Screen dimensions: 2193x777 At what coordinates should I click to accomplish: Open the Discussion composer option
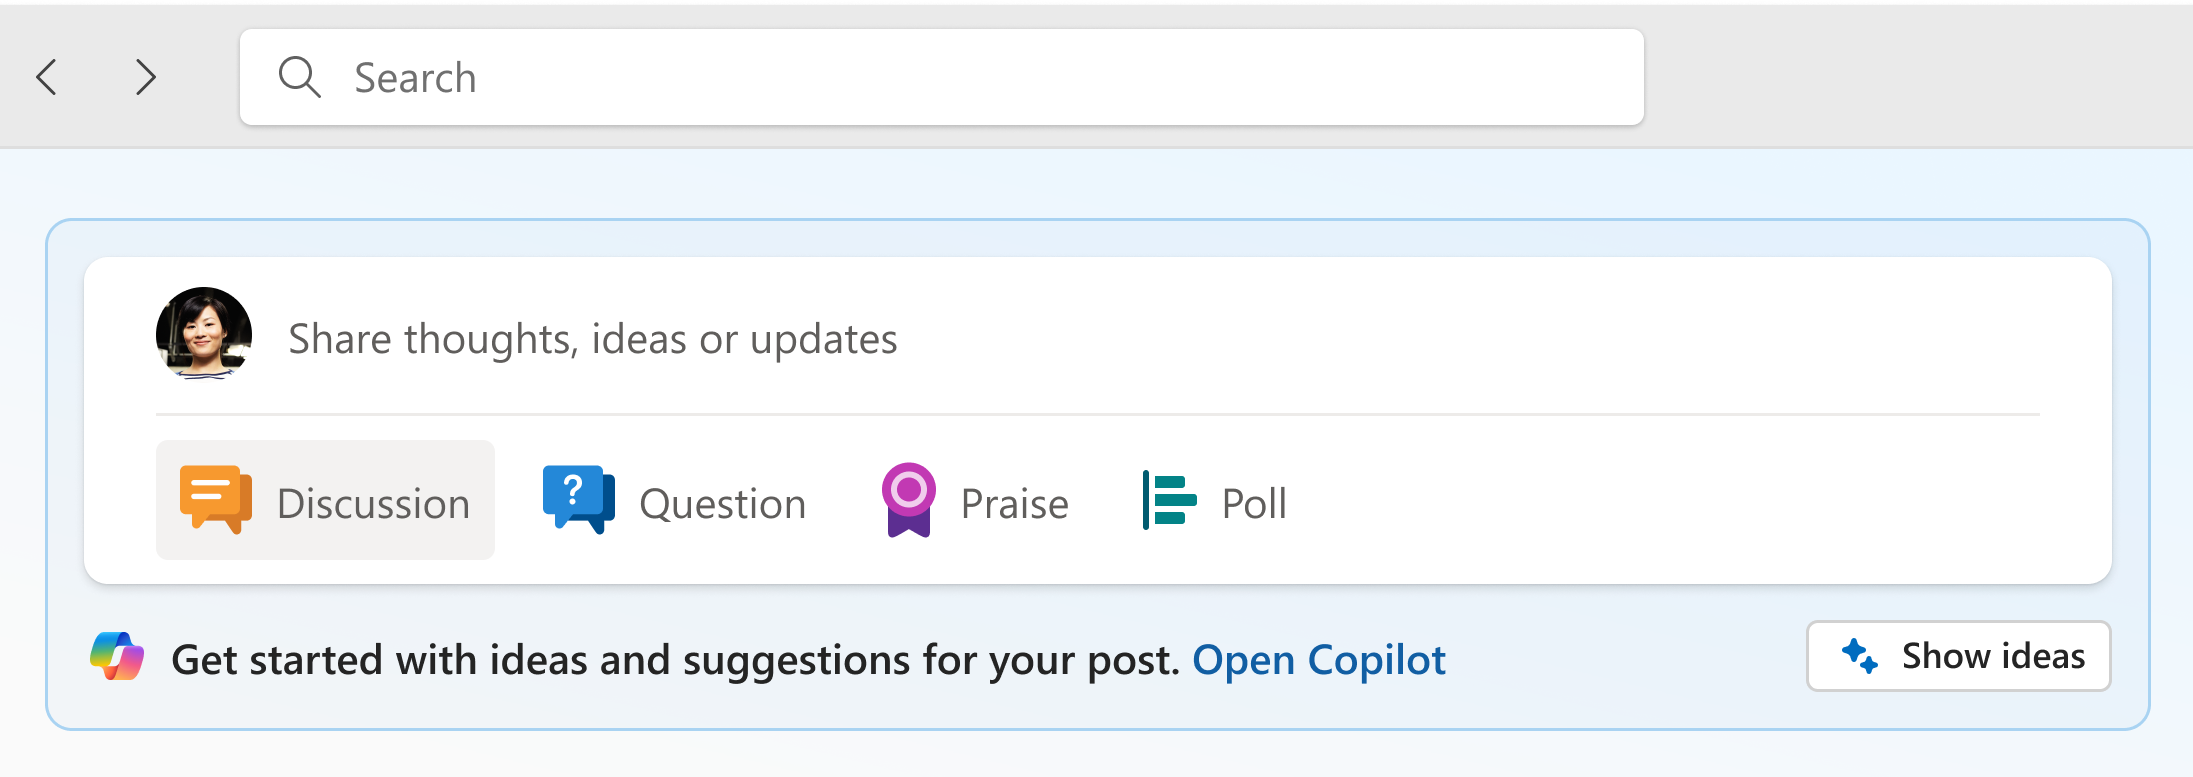[324, 500]
